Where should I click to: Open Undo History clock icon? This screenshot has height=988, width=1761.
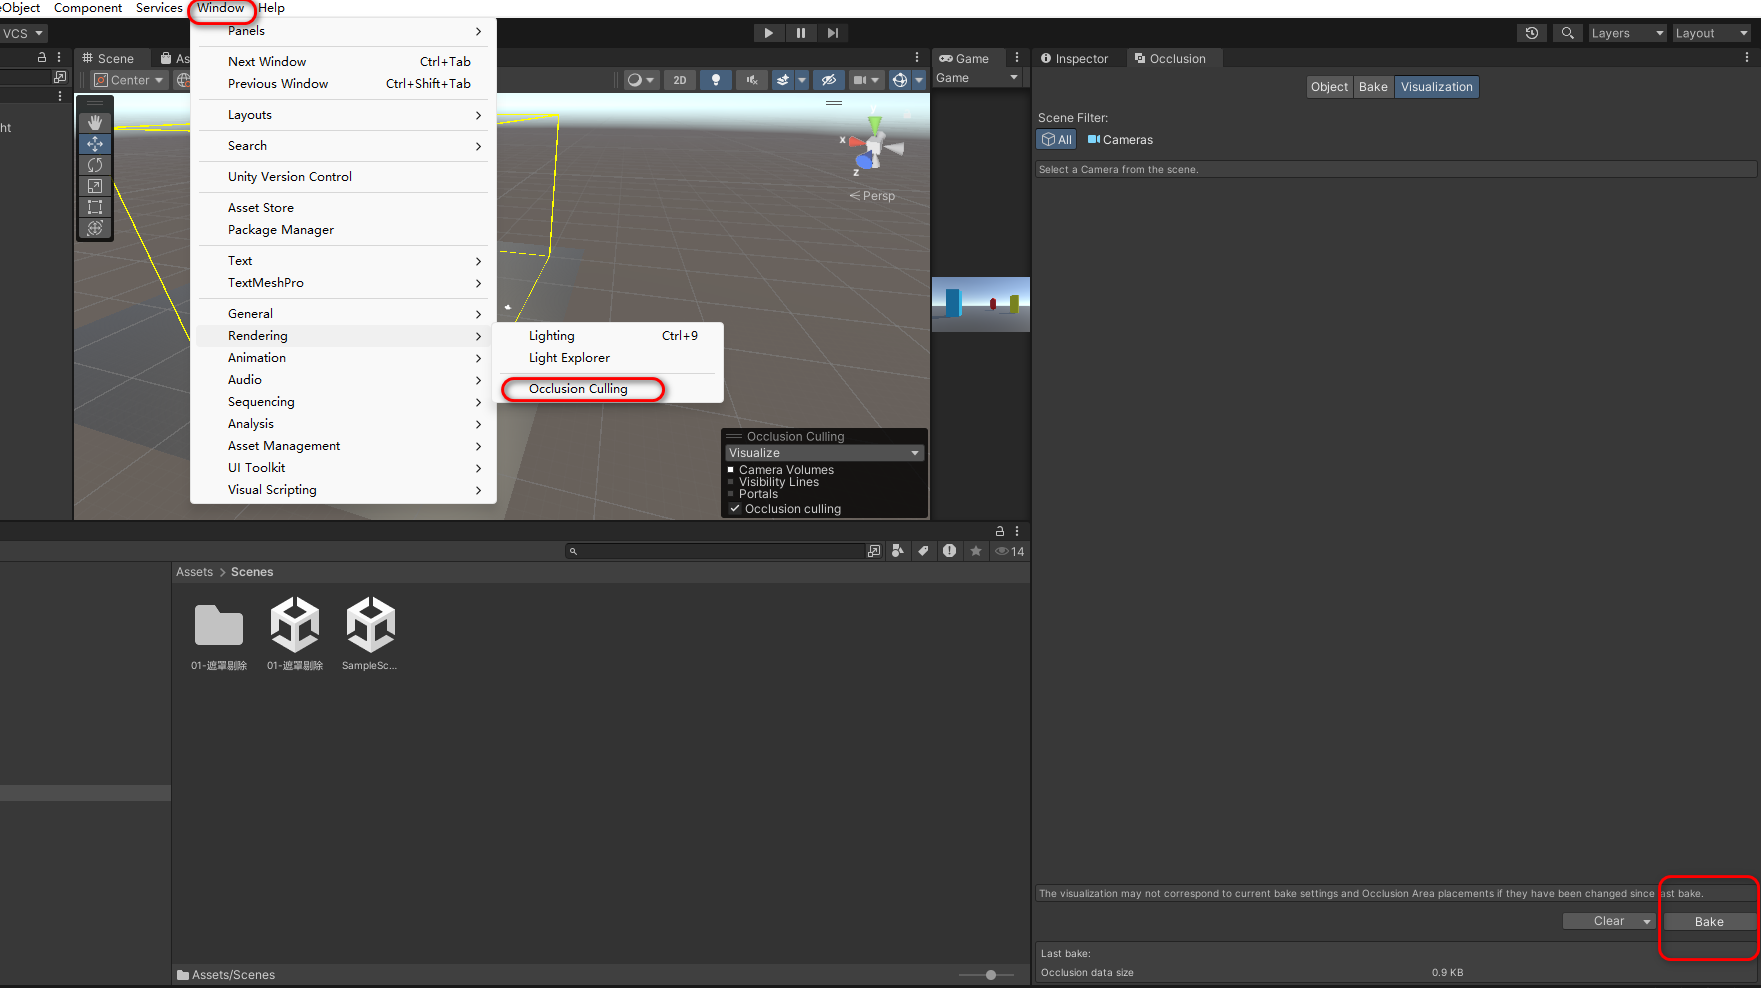pyautogui.click(x=1532, y=33)
